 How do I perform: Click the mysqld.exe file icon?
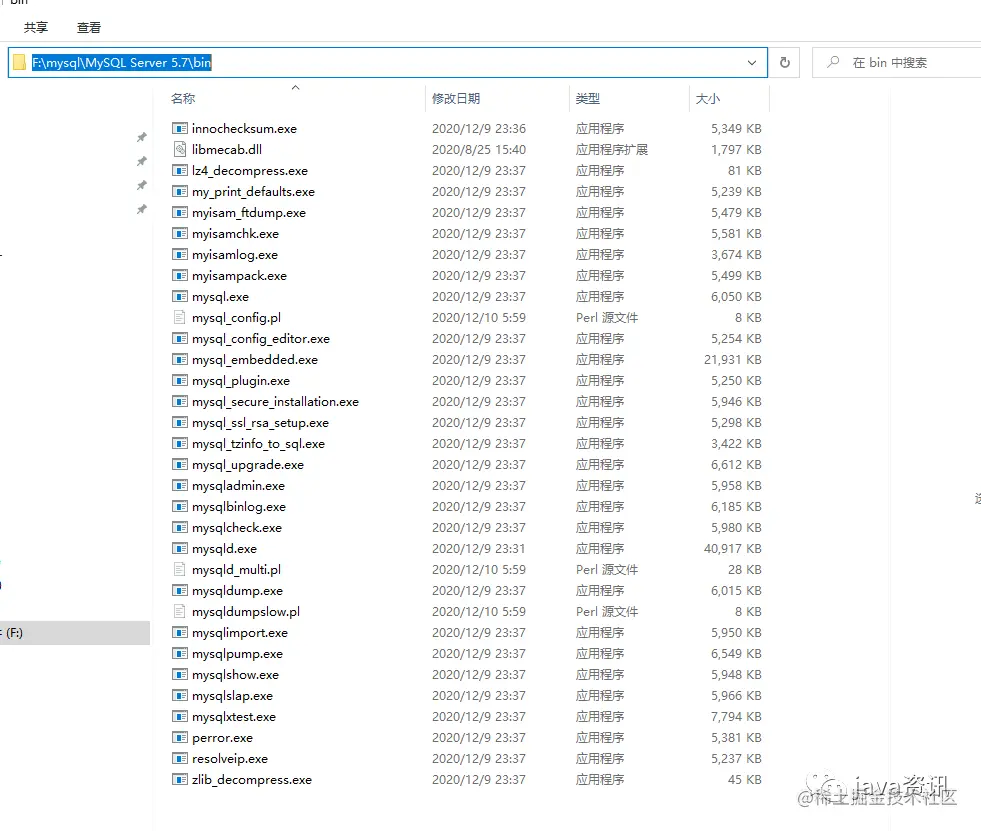click(180, 549)
